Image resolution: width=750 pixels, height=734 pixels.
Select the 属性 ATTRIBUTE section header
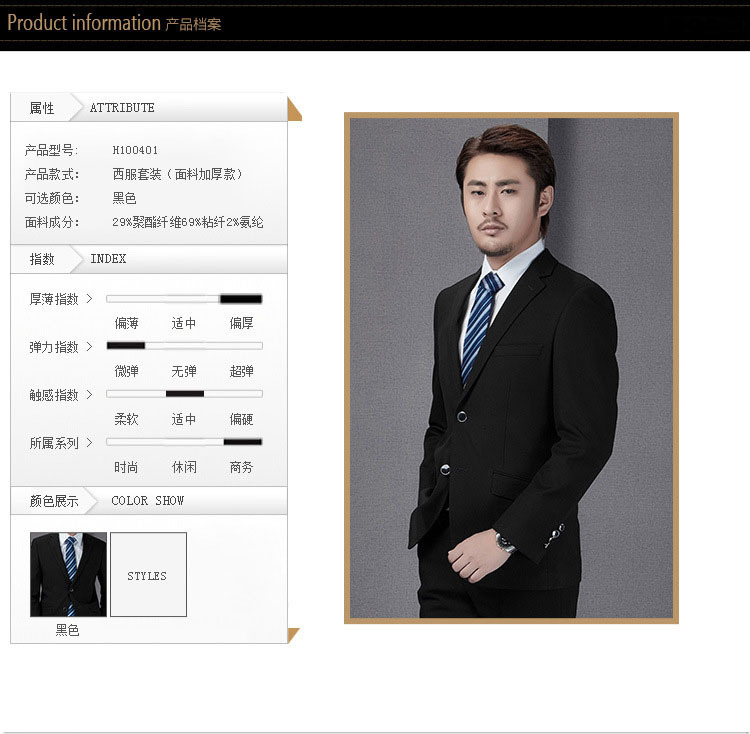click(x=149, y=107)
